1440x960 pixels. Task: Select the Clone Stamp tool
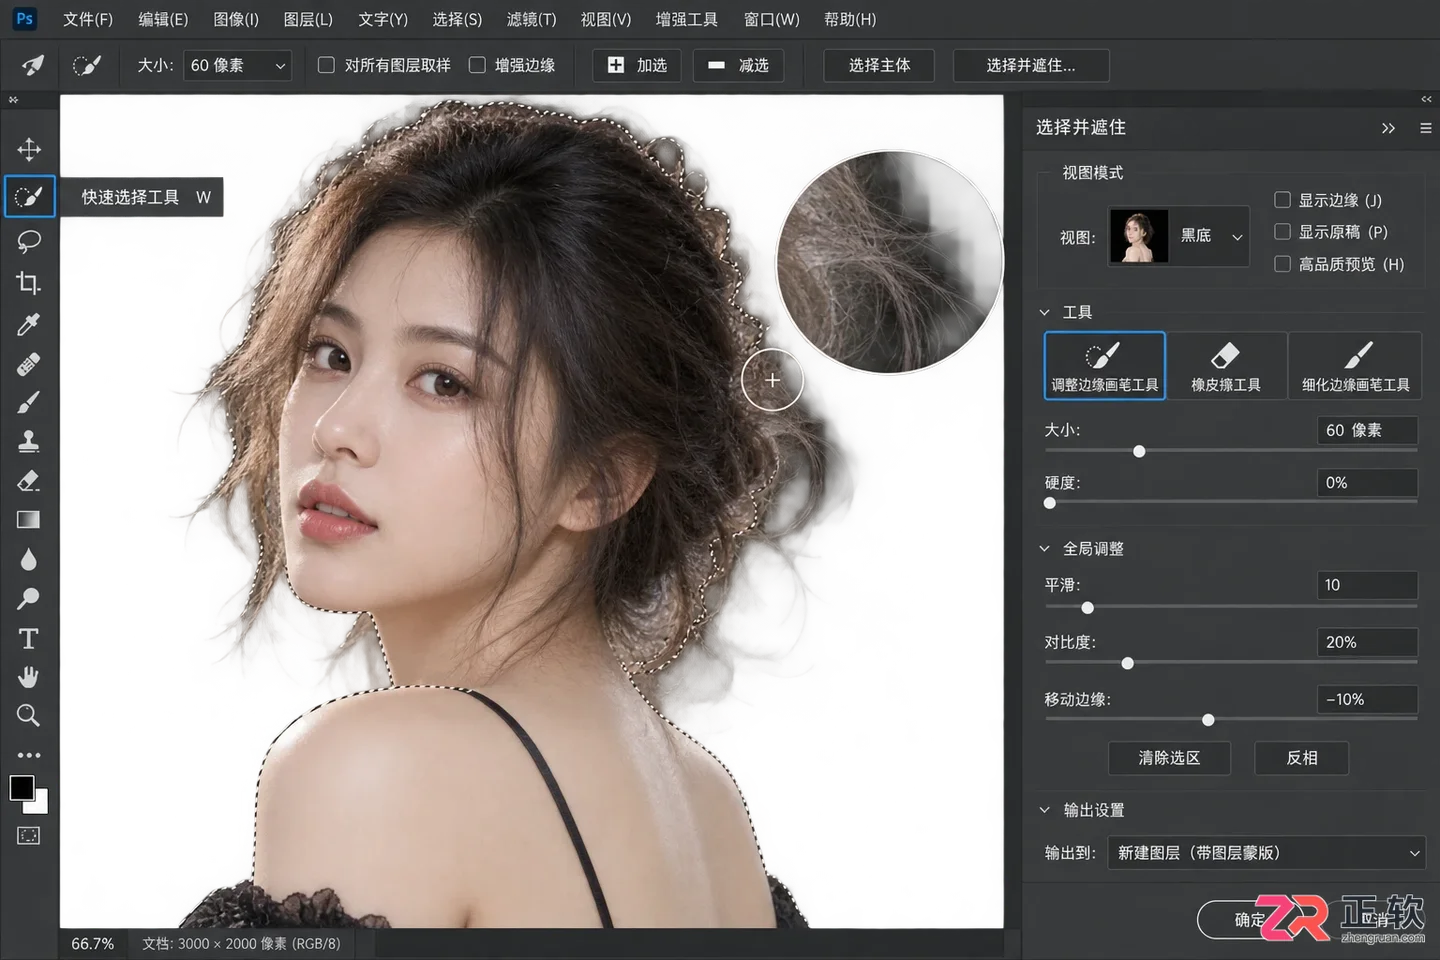pyautogui.click(x=29, y=441)
